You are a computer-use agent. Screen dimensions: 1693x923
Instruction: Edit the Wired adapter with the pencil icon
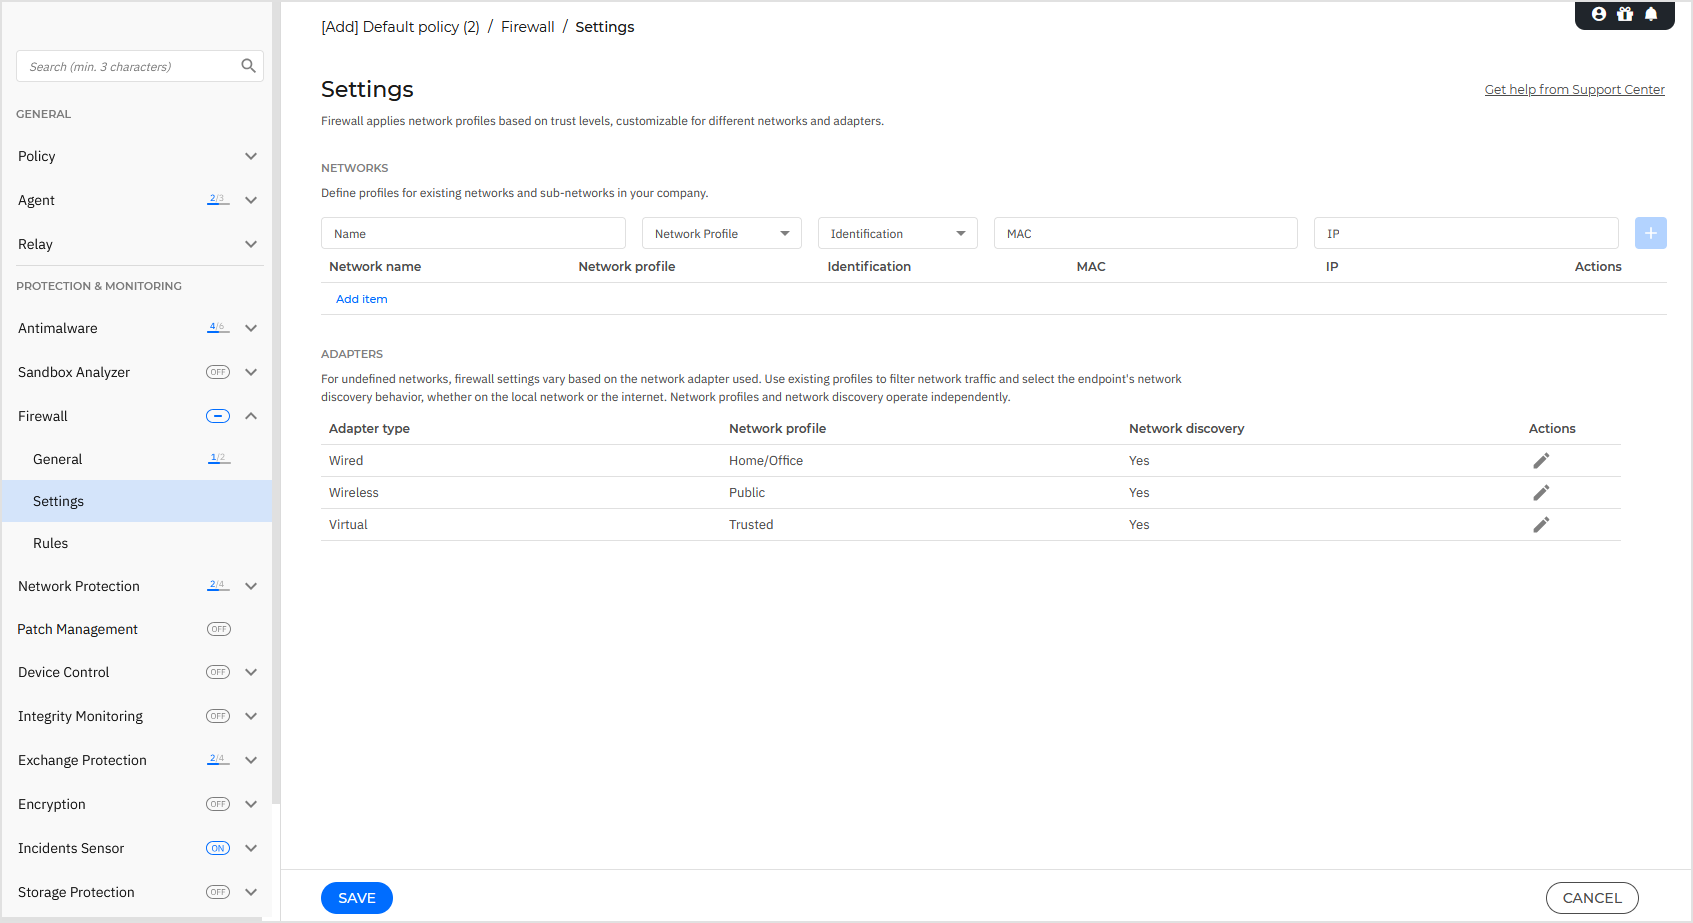tap(1541, 460)
